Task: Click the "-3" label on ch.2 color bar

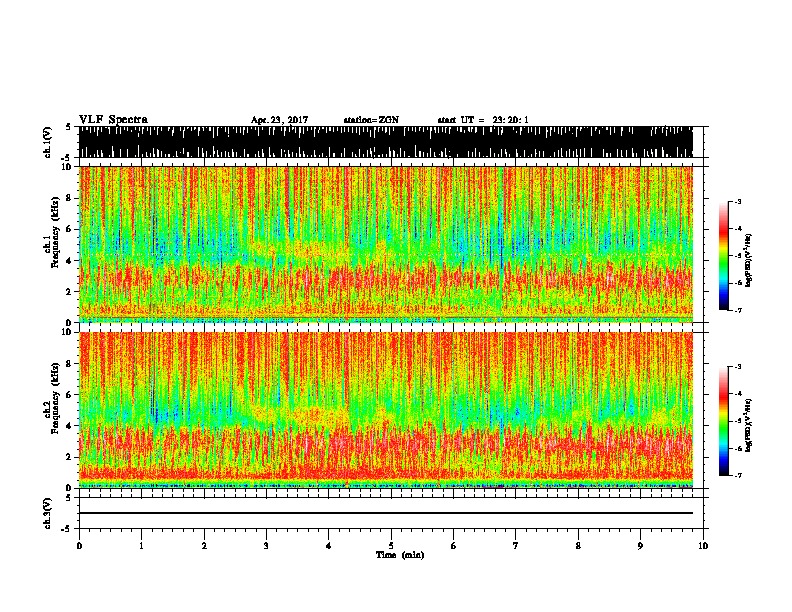Action: coord(737,367)
